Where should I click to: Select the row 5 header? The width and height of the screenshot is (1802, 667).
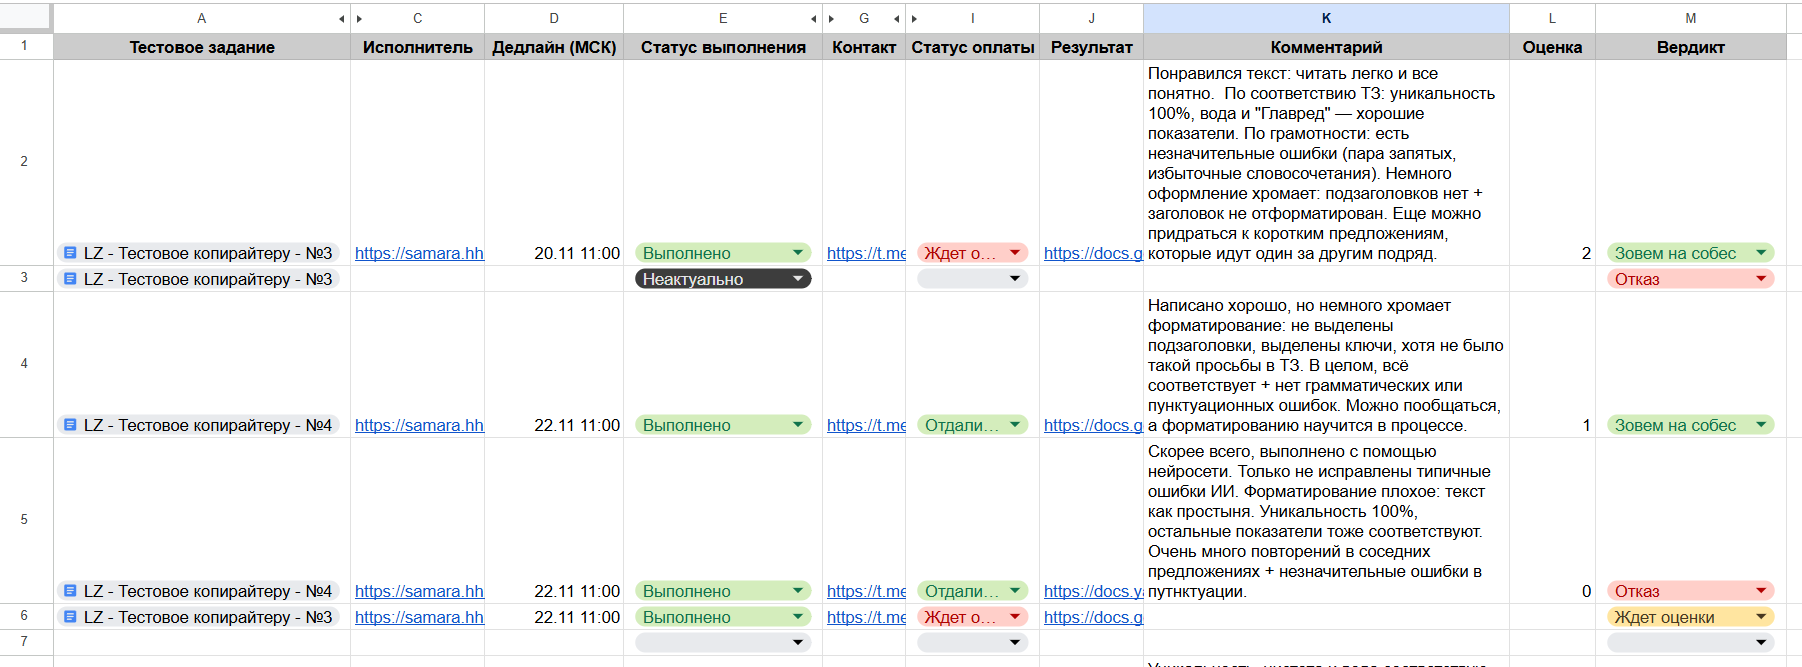24,520
